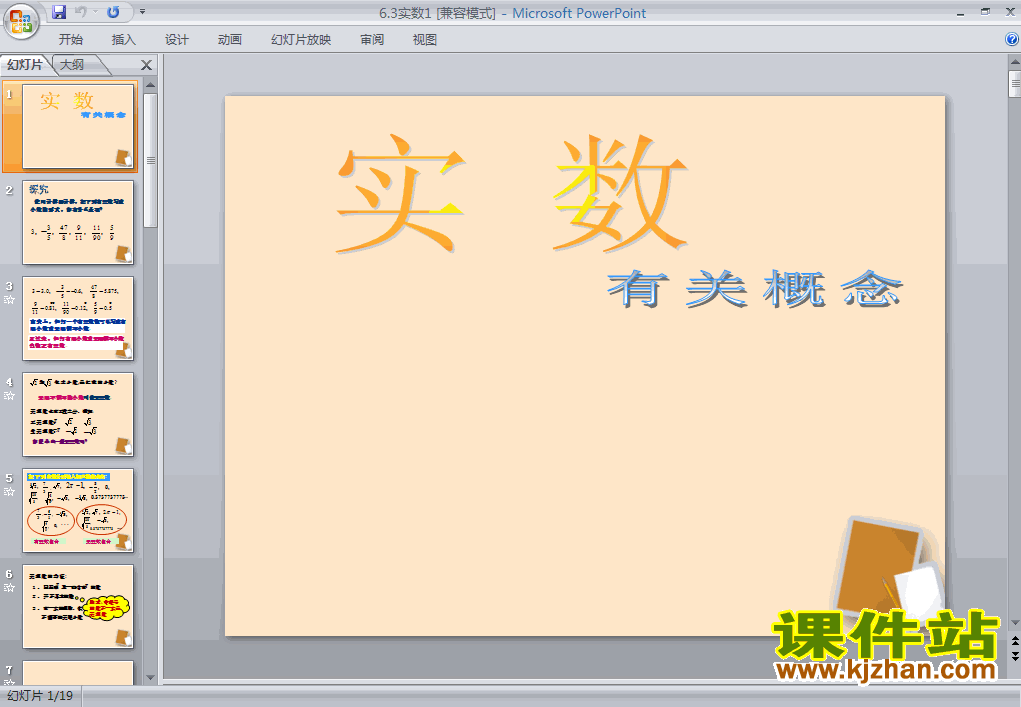Open the 幻灯片放映 ribbon tab

click(301, 40)
